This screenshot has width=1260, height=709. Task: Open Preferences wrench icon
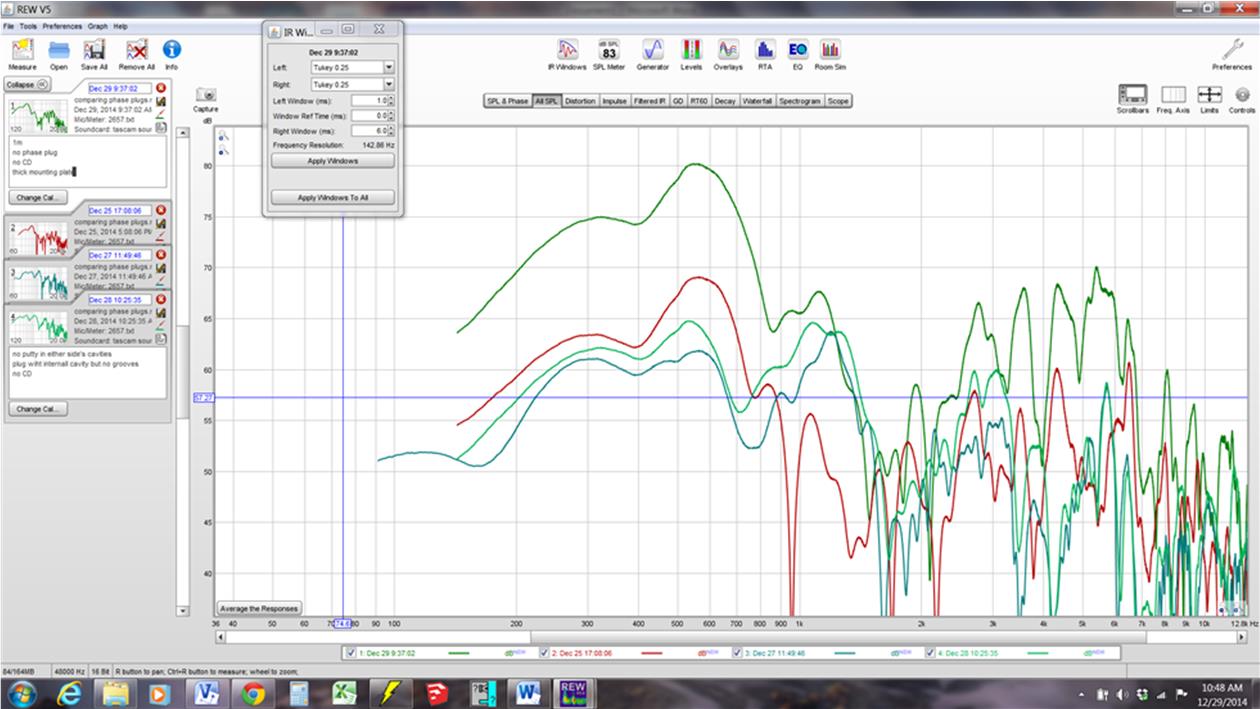pos(1232,49)
